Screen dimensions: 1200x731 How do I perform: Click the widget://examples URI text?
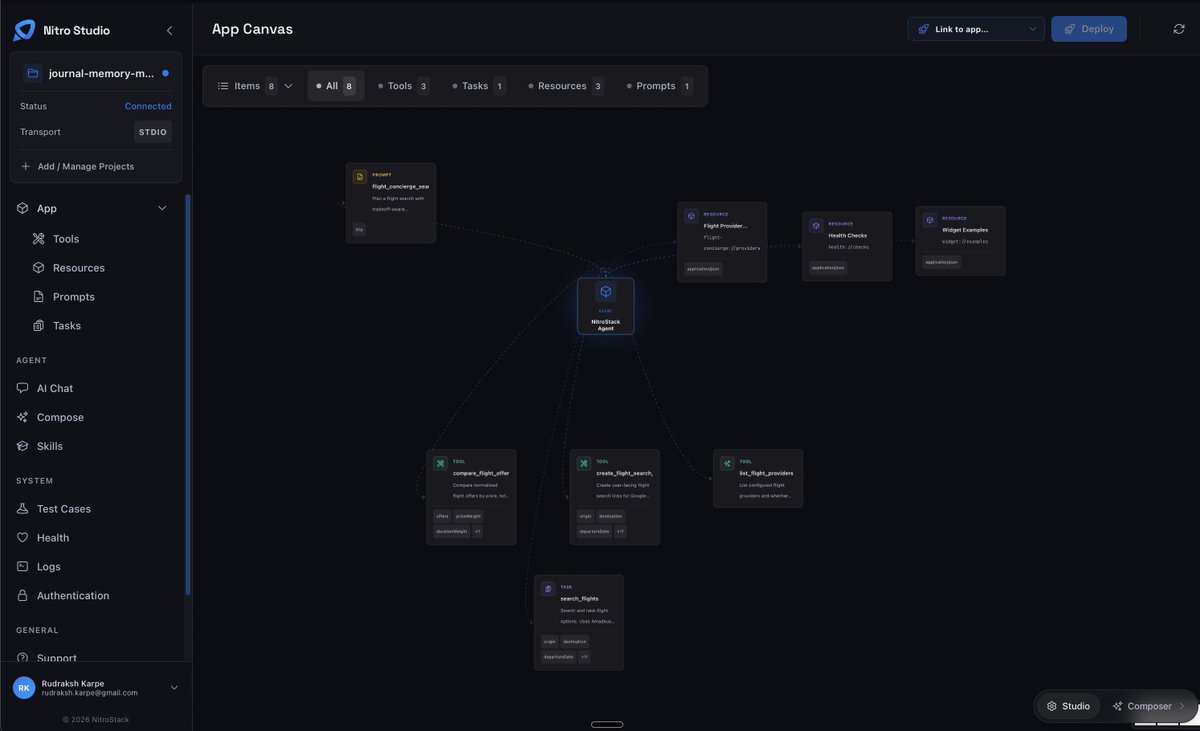965,241
